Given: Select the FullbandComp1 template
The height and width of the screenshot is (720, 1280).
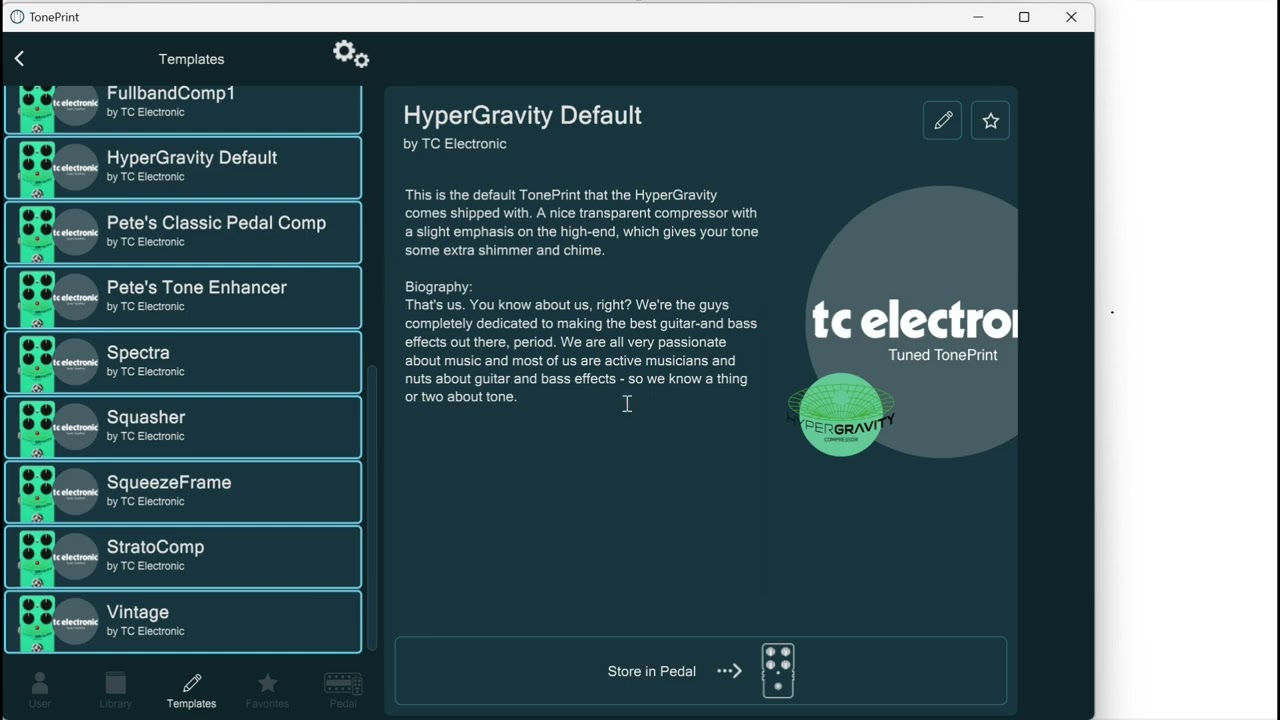Looking at the screenshot, I should (x=183, y=109).
